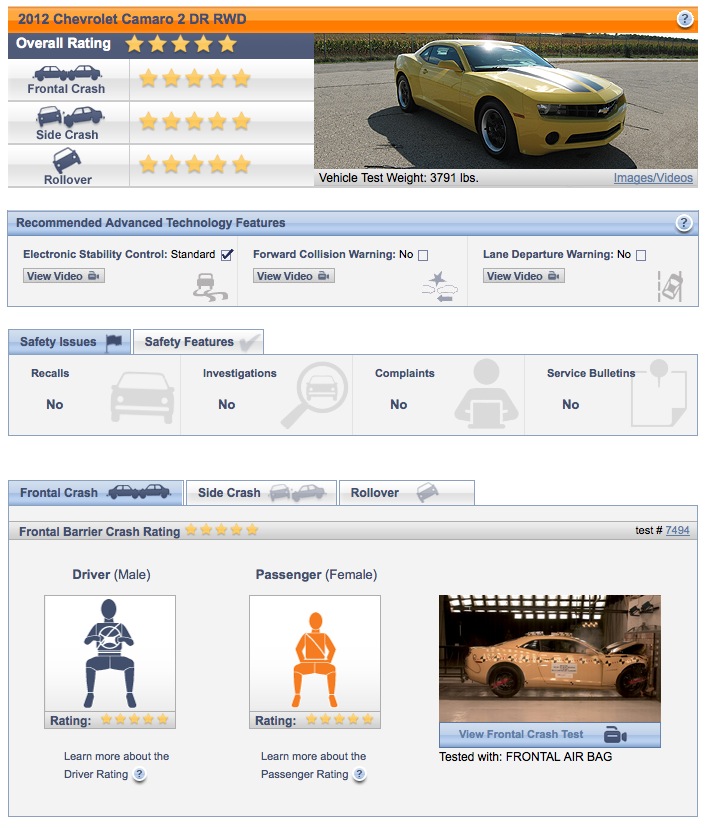This screenshot has width=707, height=828.
Task: Click the Rollover tilted car icon in ratings table
Action: tap(67, 160)
